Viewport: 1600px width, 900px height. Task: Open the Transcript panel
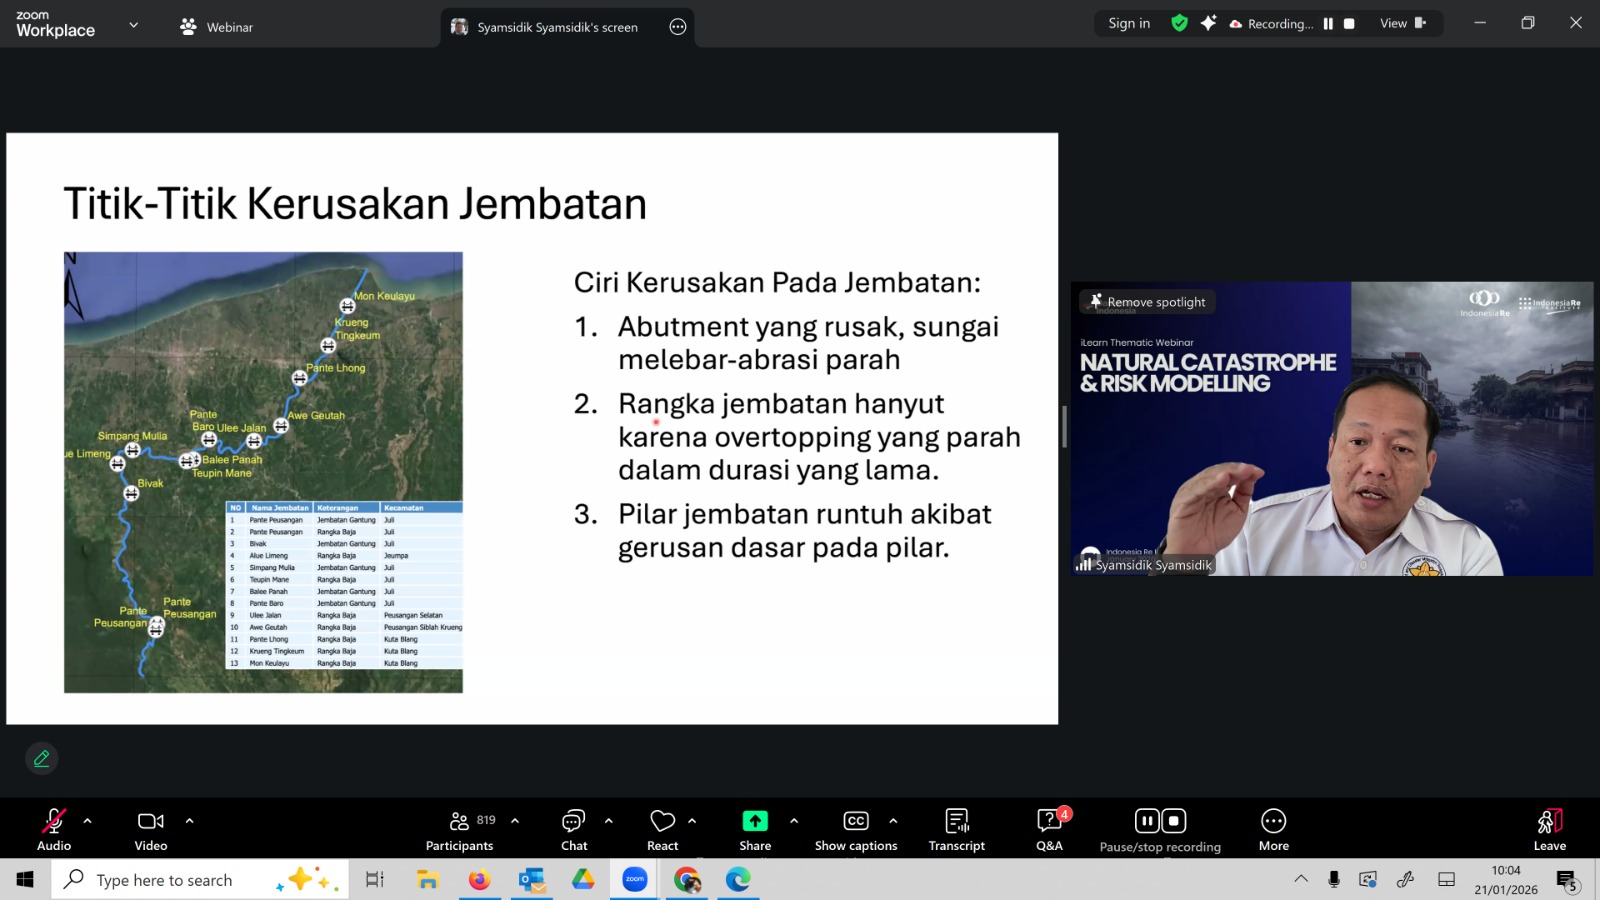point(957,830)
